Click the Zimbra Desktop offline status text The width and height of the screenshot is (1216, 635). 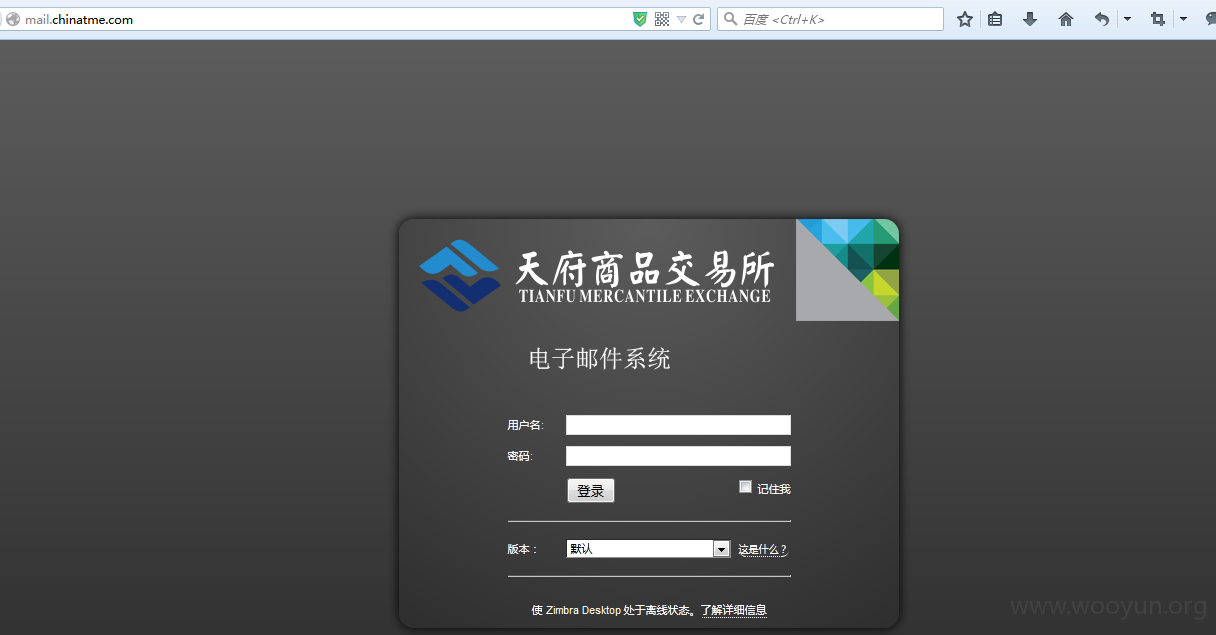(x=611, y=610)
